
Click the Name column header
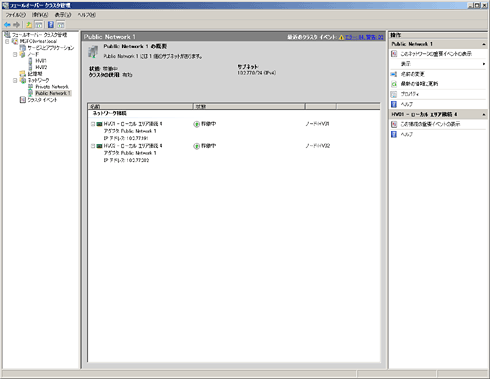[x=140, y=106]
